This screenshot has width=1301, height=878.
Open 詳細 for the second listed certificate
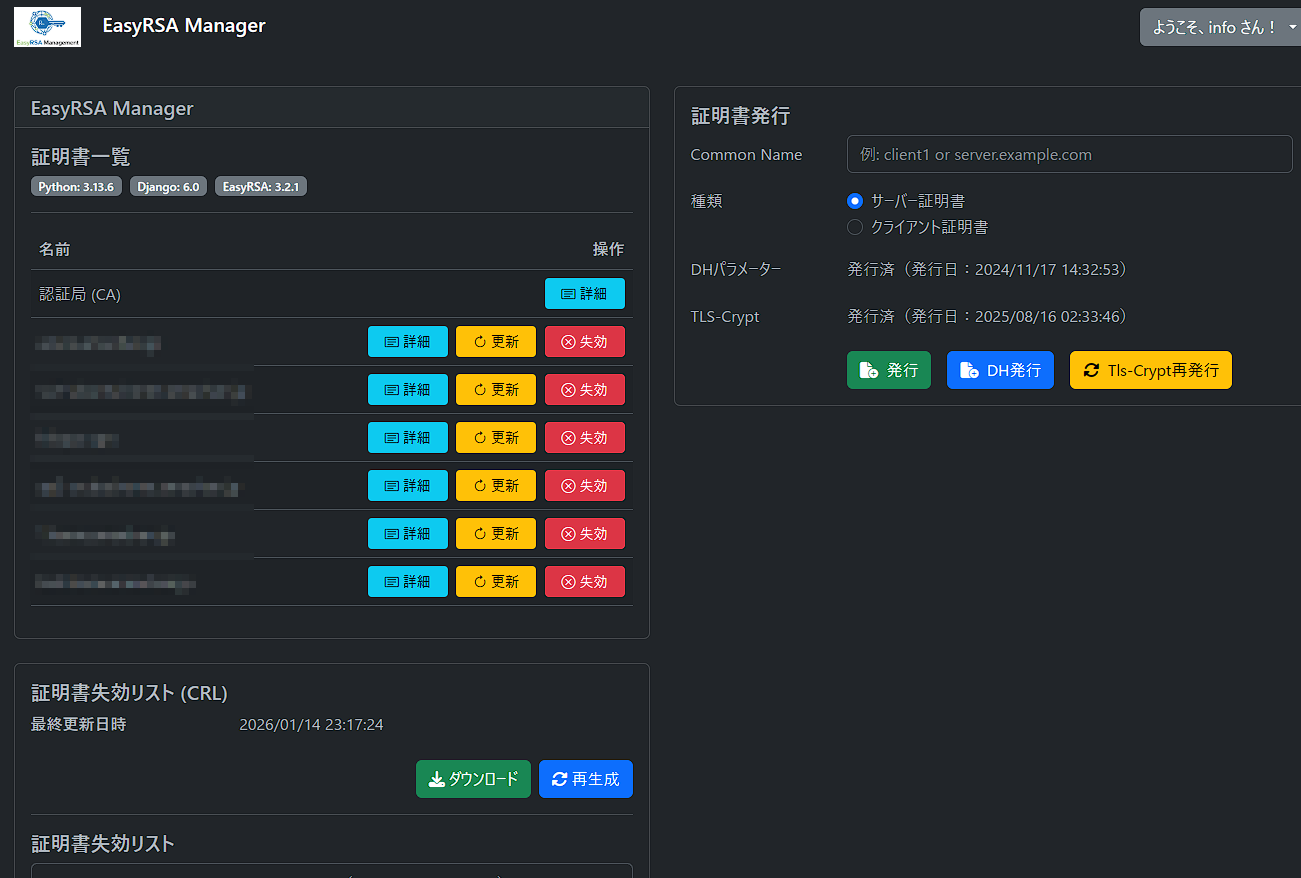point(407,390)
